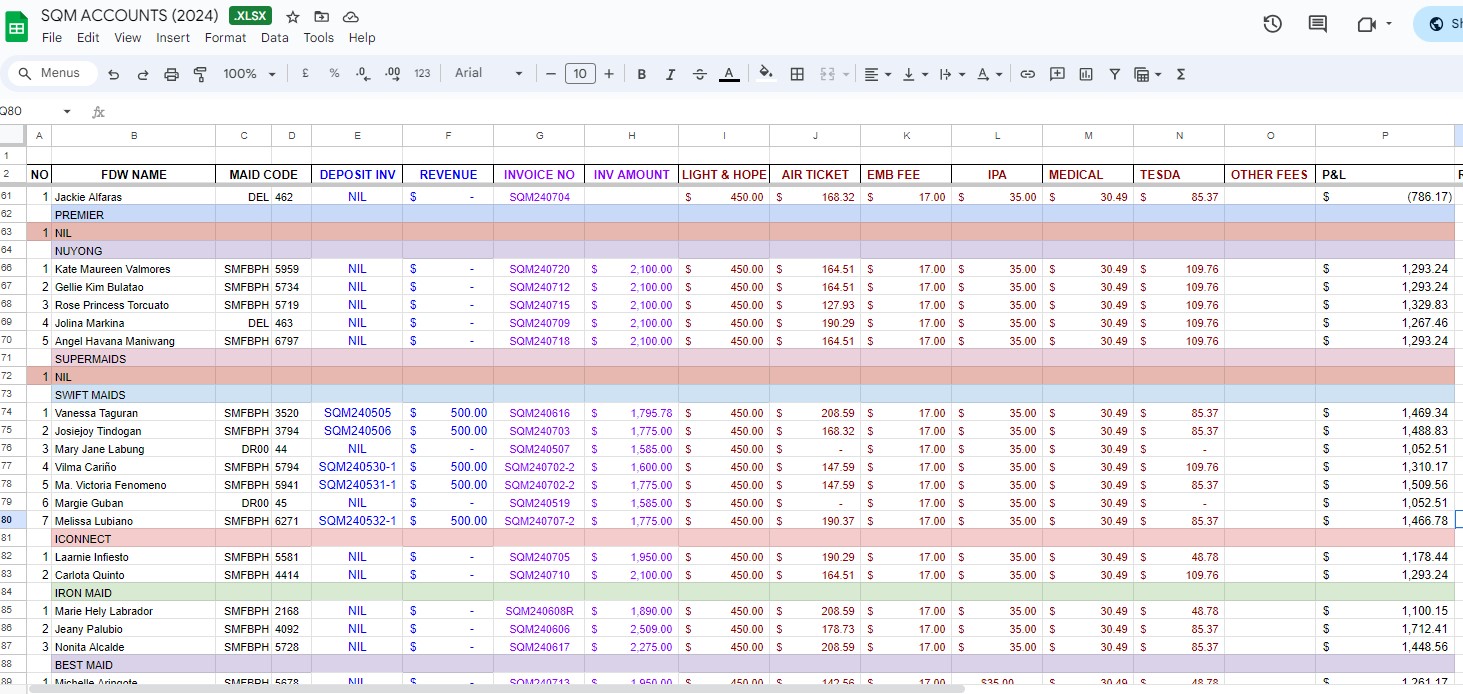Star the SQM ACCOUNTS document
Image resolution: width=1463 pixels, height=694 pixels.
pyautogui.click(x=293, y=17)
